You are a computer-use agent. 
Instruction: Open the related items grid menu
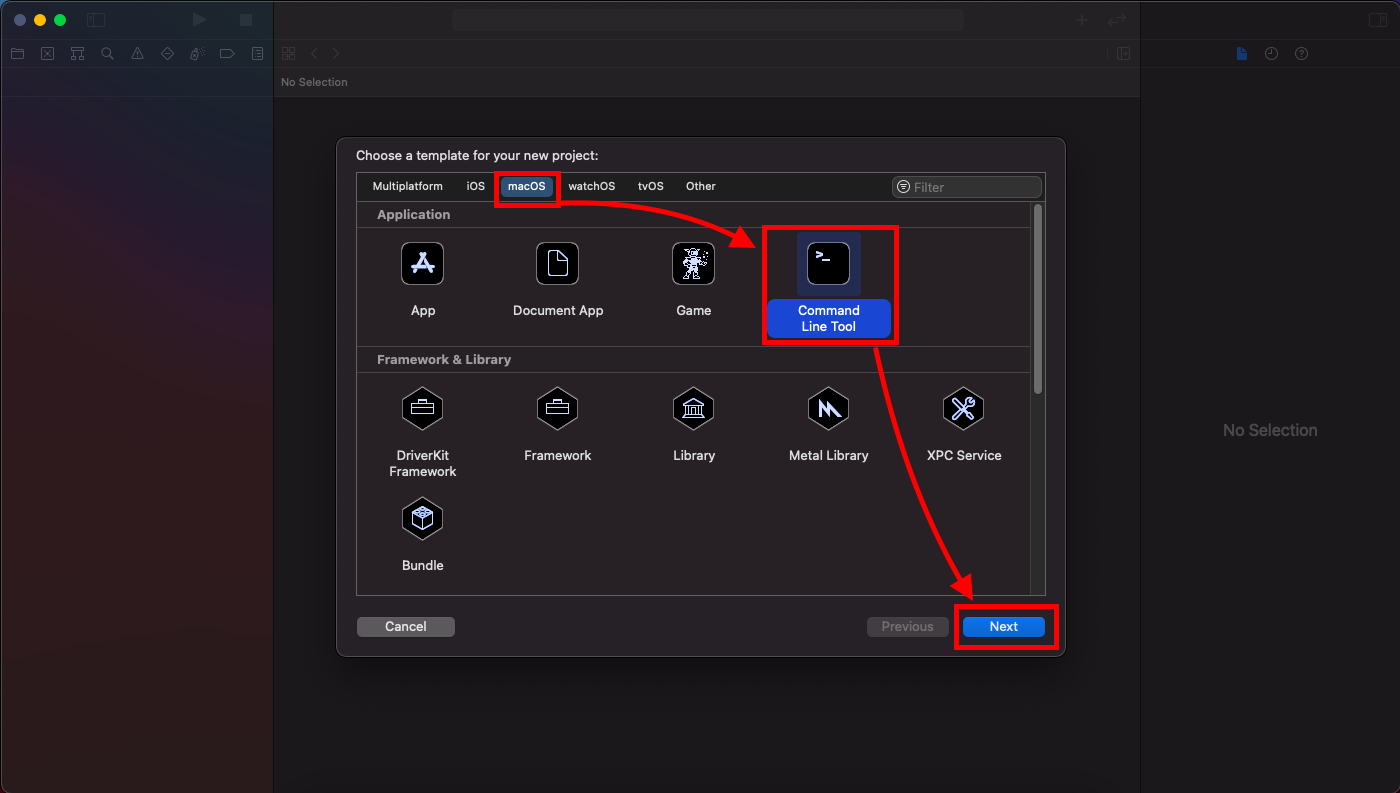click(x=288, y=54)
